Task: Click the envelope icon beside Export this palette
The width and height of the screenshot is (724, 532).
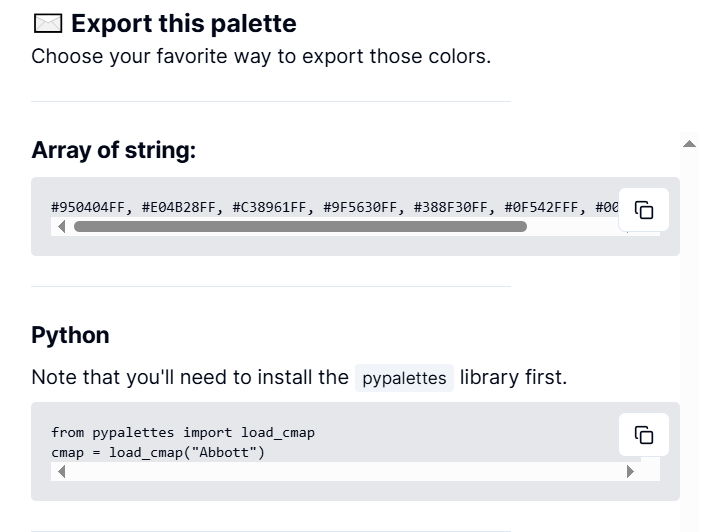Action: point(47,23)
